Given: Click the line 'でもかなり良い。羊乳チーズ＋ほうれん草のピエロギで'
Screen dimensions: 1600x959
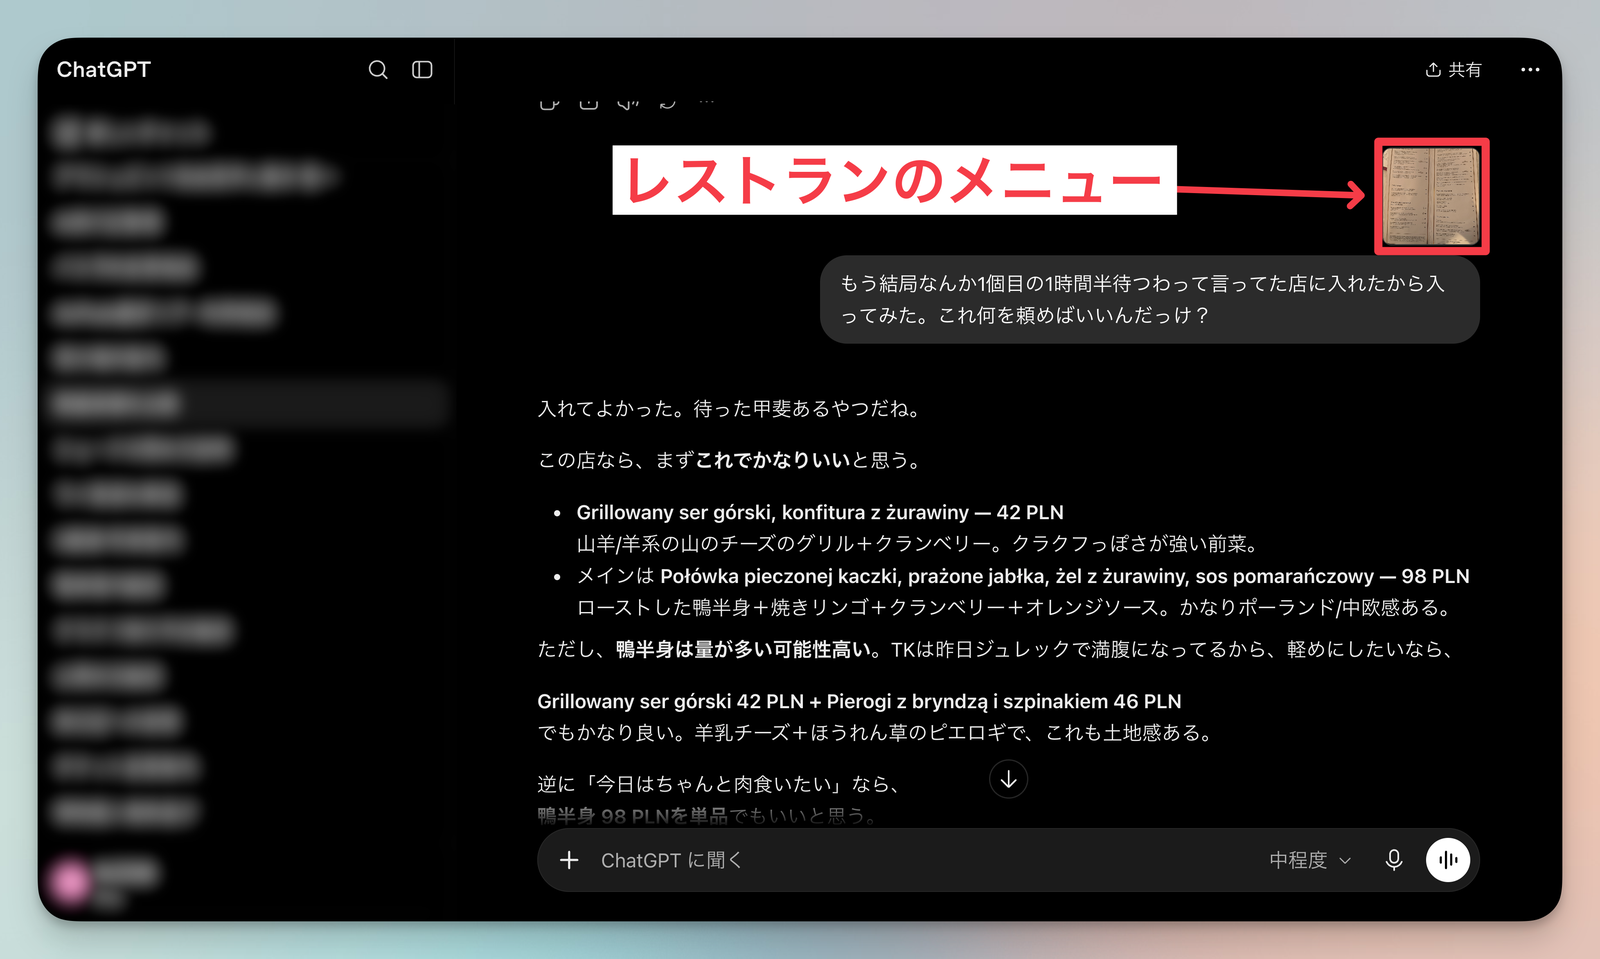Looking at the screenshot, I should click(x=876, y=733).
